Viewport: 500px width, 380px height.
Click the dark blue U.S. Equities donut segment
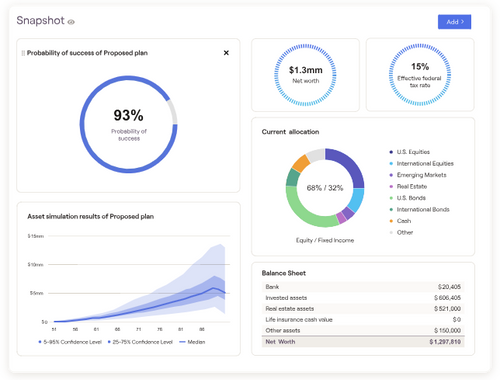[350, 165]
